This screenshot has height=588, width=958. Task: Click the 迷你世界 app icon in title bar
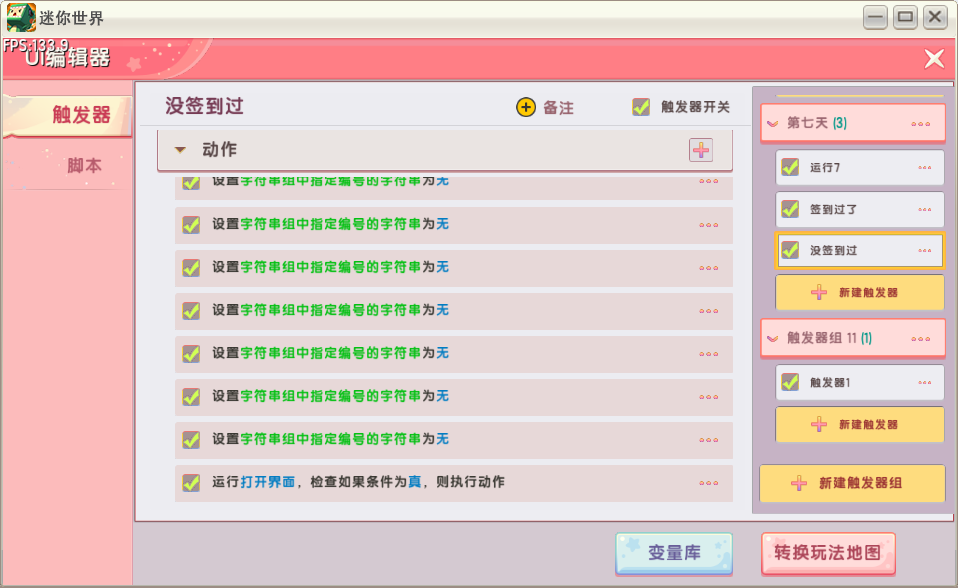coord(21,17)
